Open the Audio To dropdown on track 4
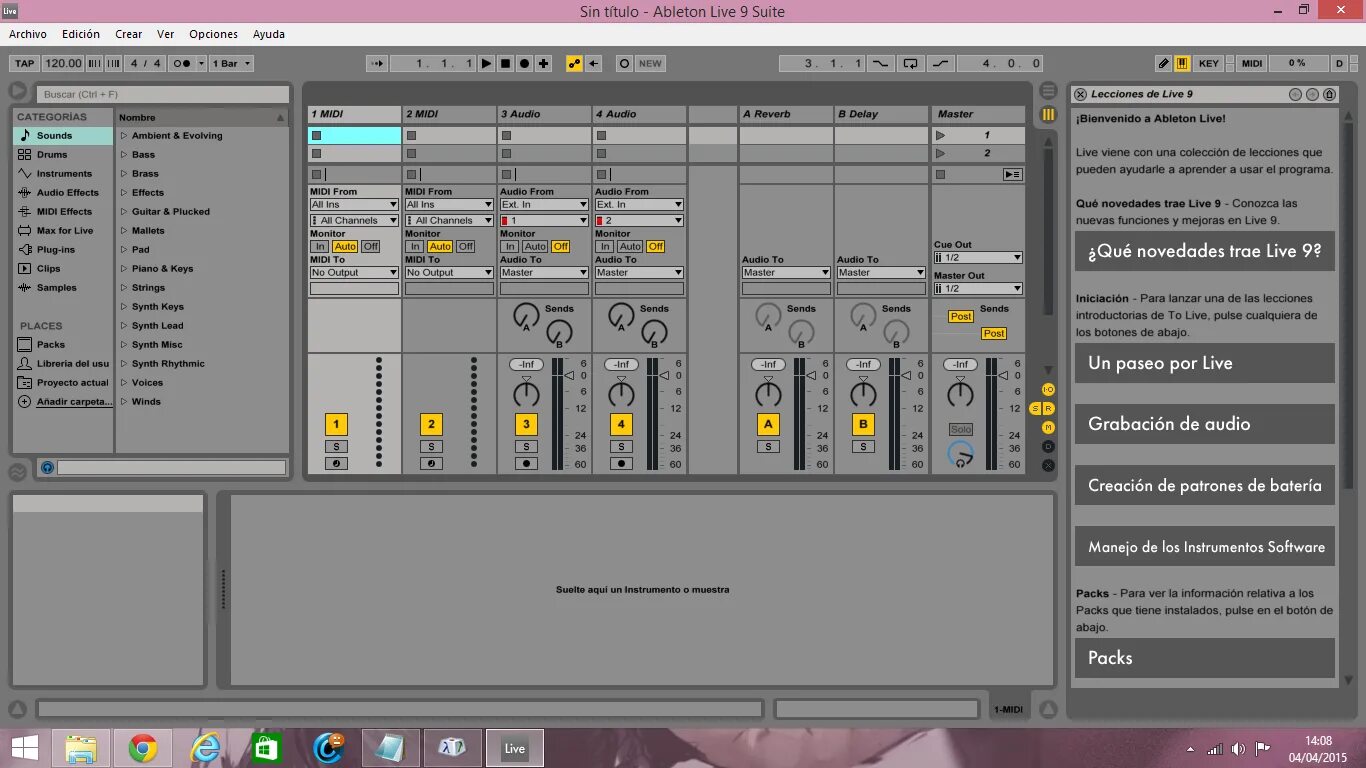The width and height of the screenshot is (1366, 768). [638, 271]
